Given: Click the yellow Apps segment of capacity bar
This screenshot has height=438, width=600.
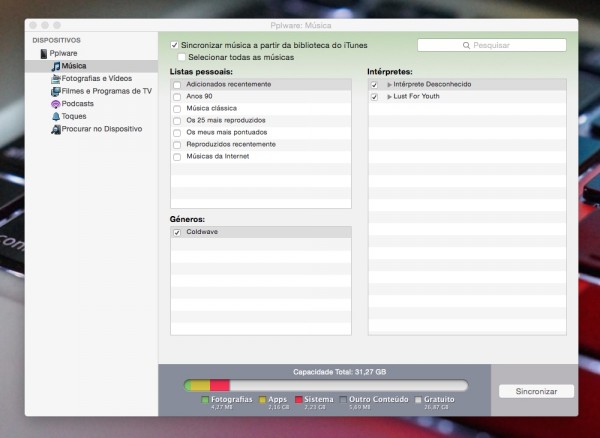Looking at the screenshot, I should [201, 386].
